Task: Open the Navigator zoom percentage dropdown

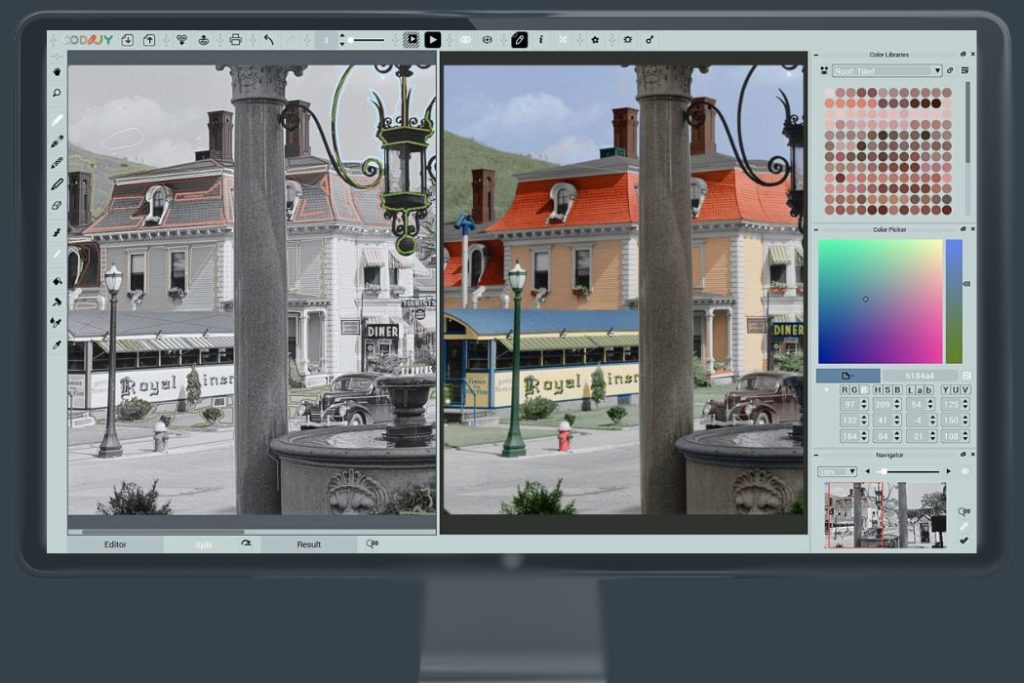Action: 836,471
